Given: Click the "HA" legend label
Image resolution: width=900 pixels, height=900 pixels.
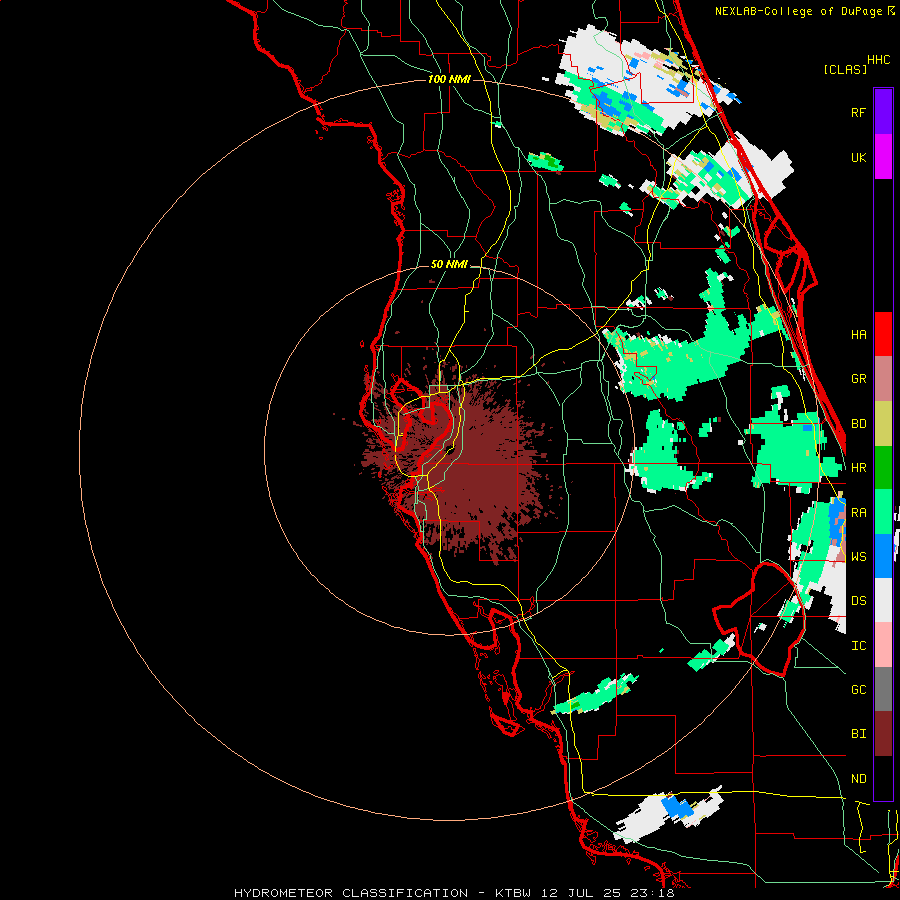Looking at the screenshot, I should pos(858,335).
